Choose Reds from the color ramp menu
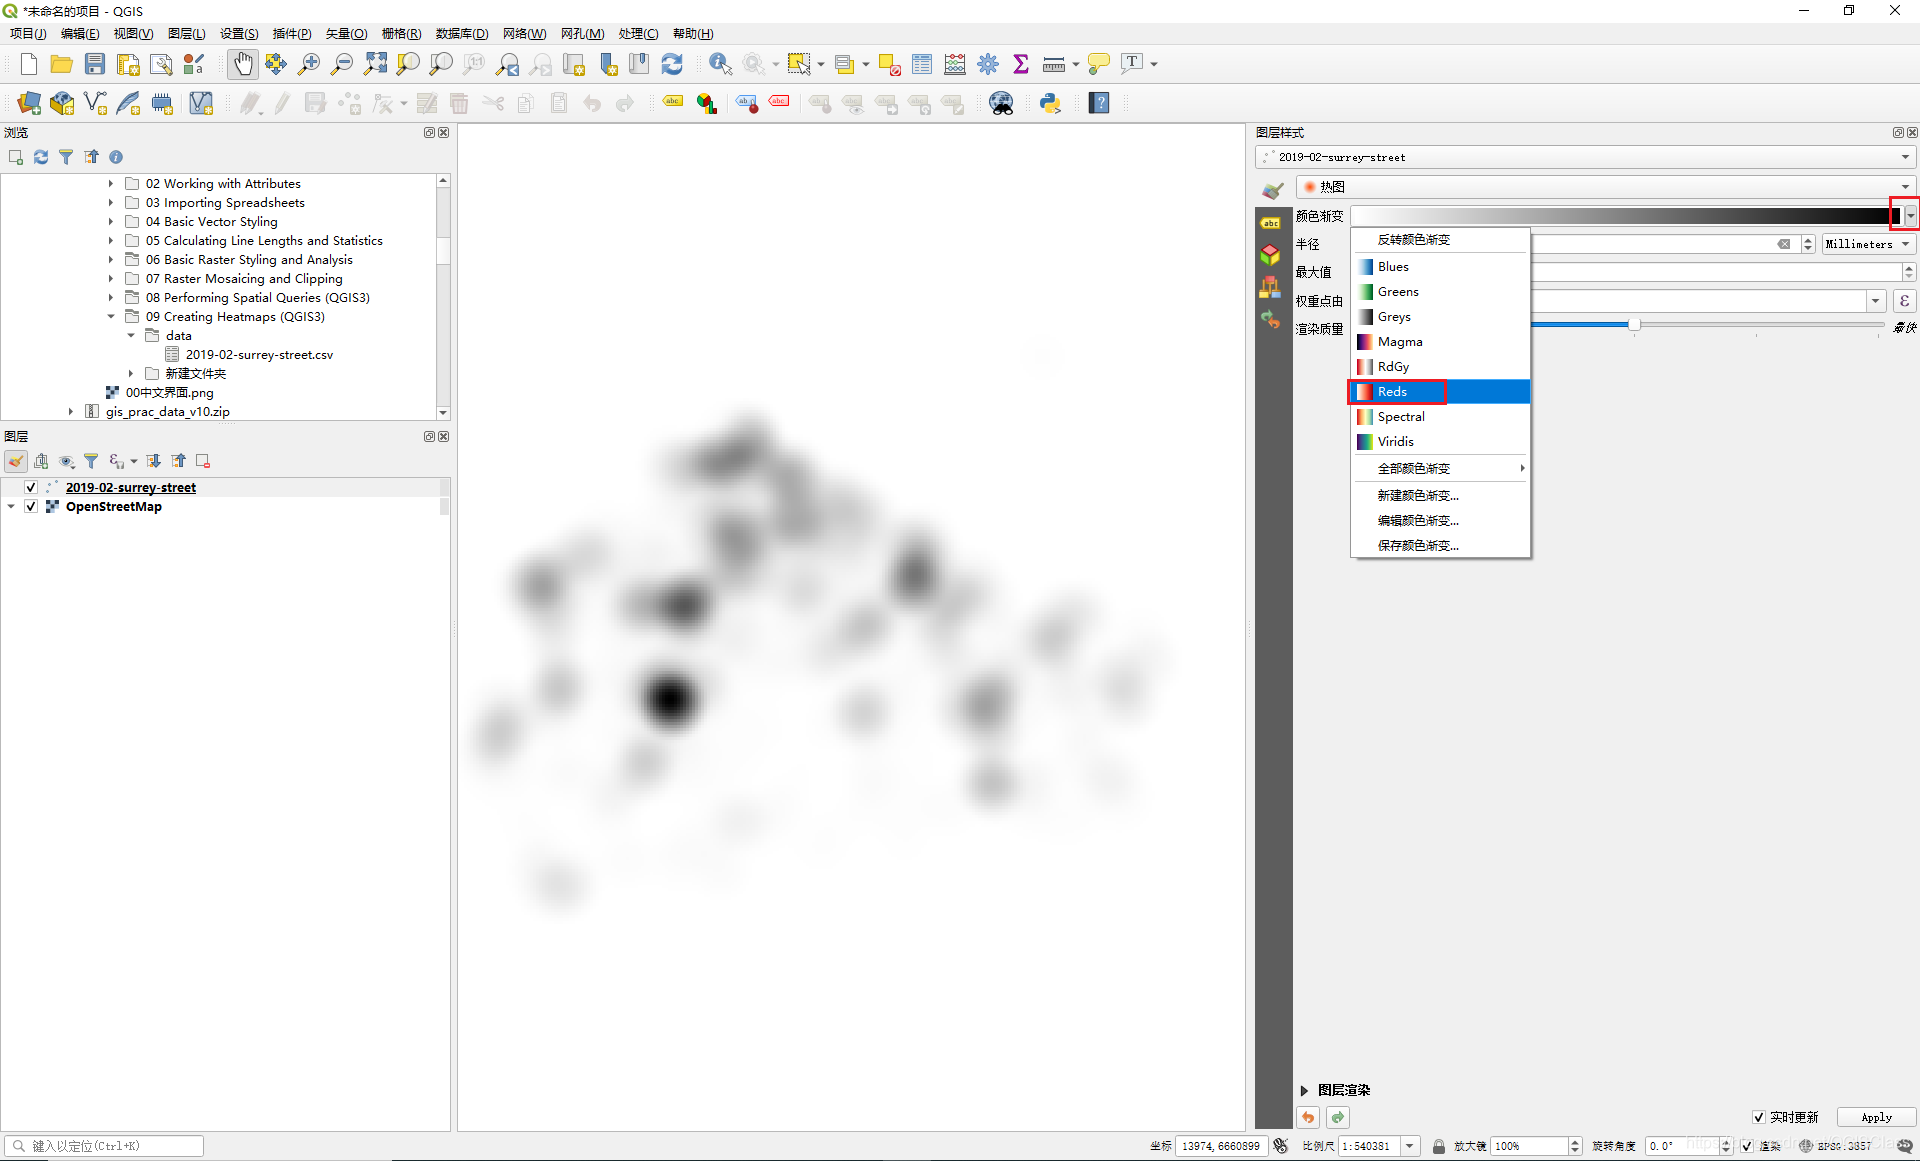 [1392, 391]
